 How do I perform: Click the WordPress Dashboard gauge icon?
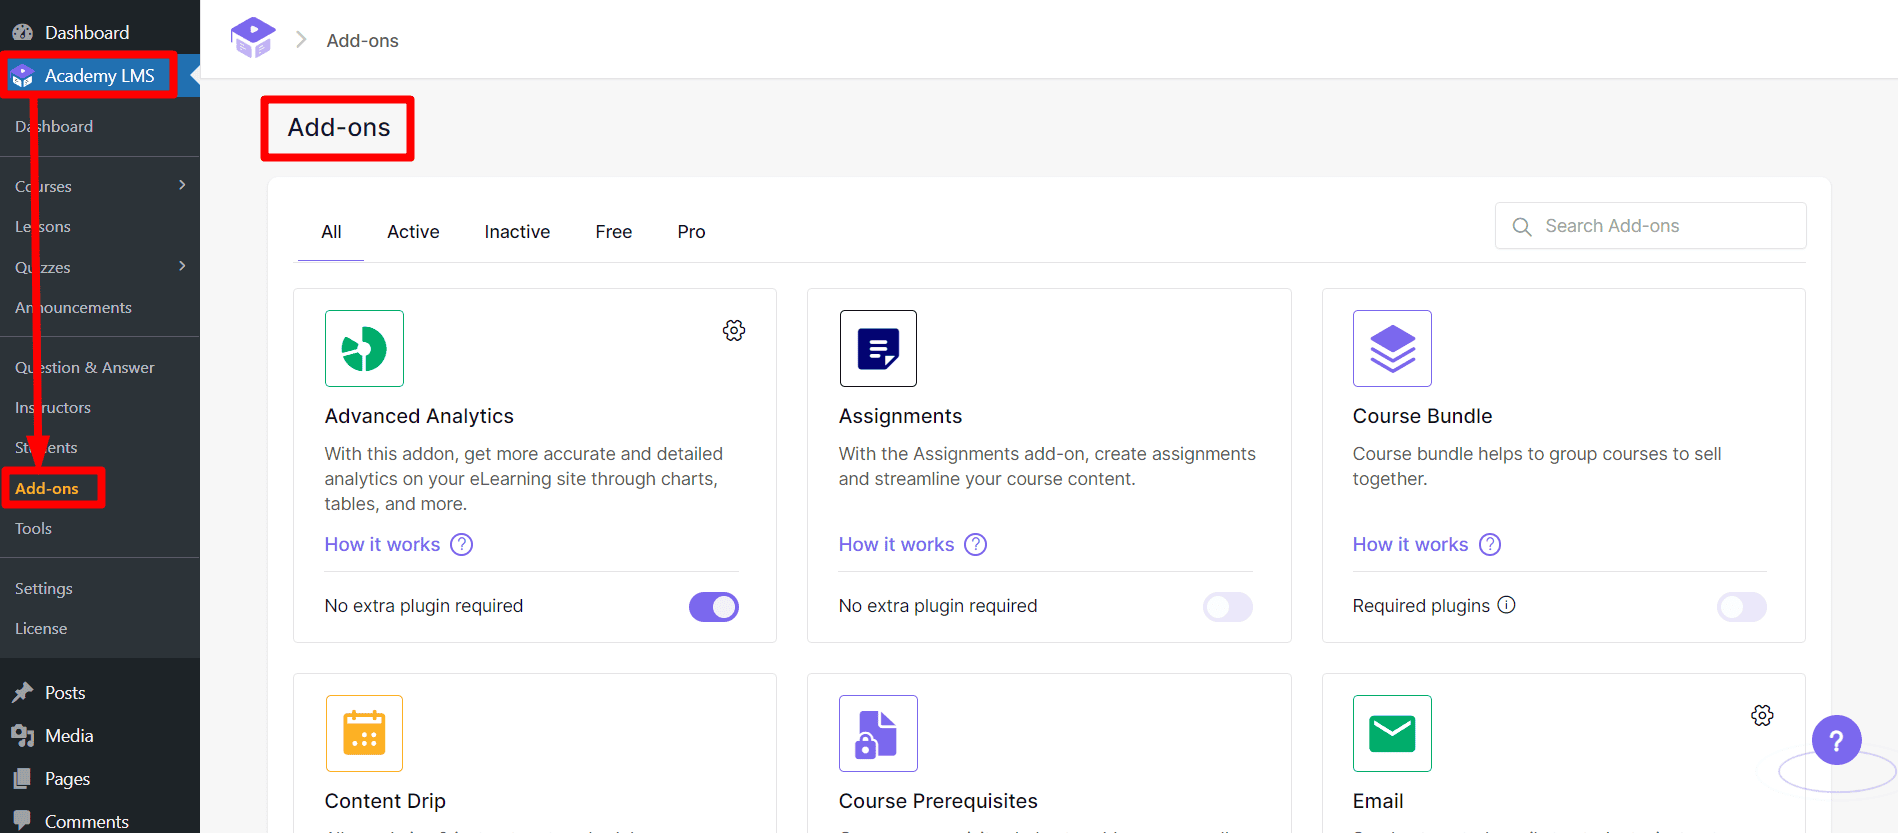(x=22, y=33)
